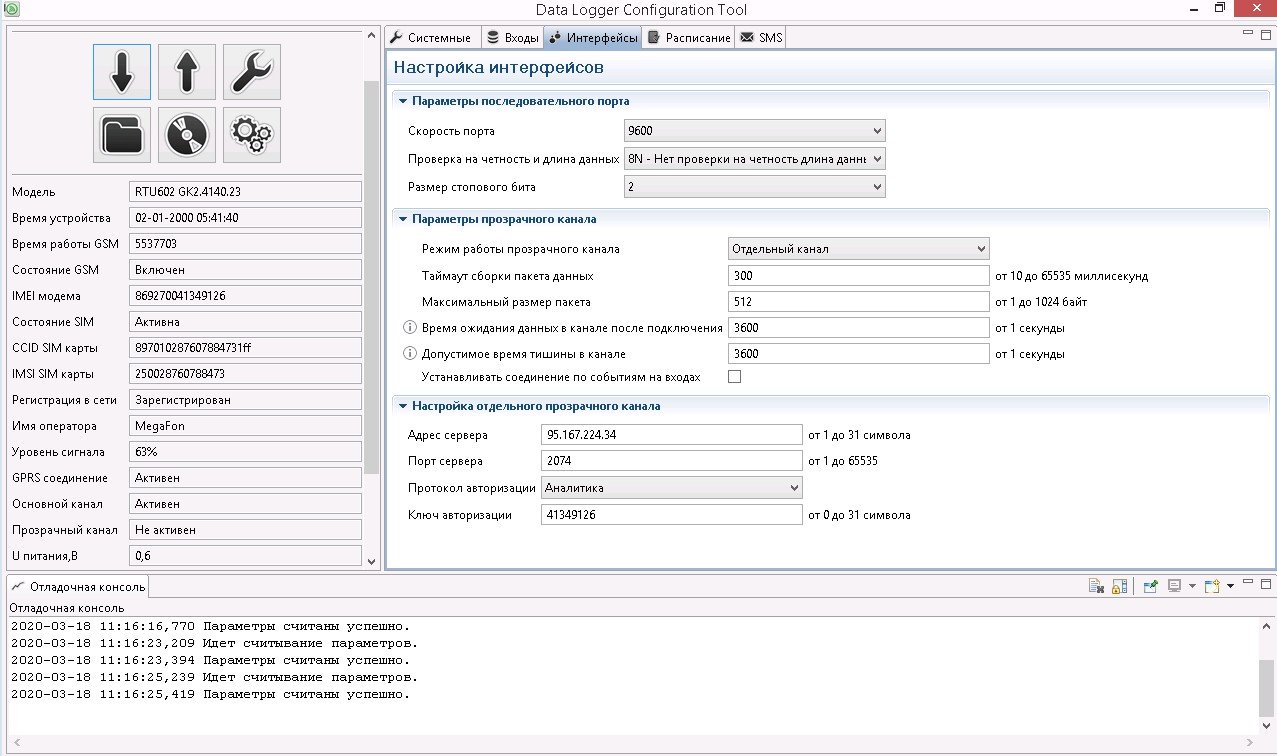
Task: Click the application icon in title bar
Action: [10, 9]
